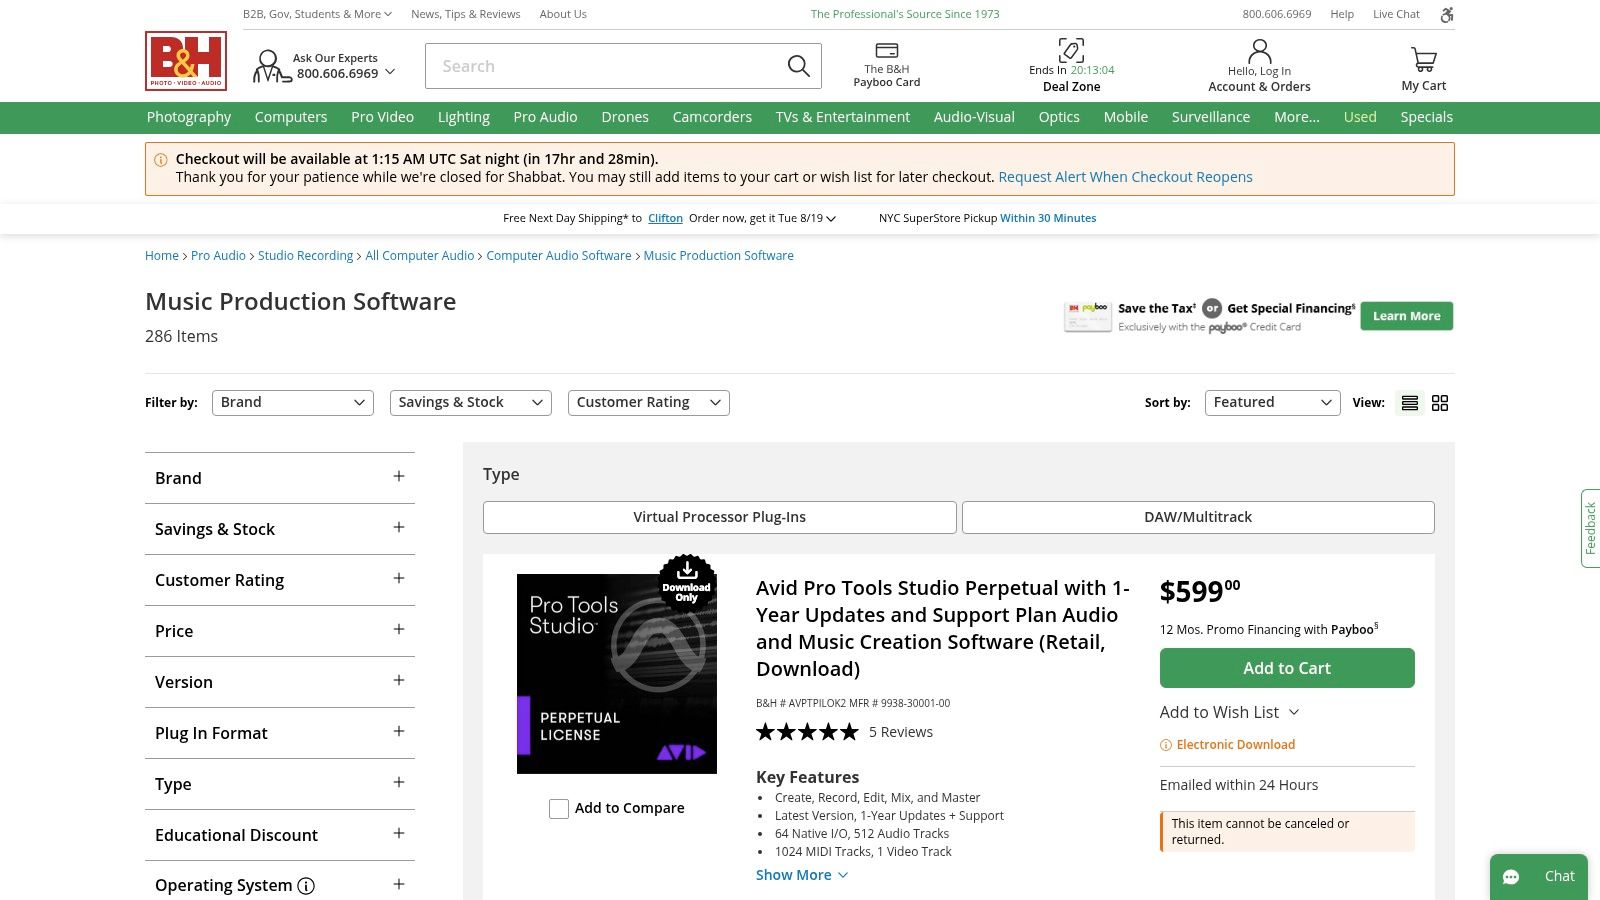The image size is (1600, 900).
Task: Expand the Plug In Format section
Action: (x=280, y=733)
